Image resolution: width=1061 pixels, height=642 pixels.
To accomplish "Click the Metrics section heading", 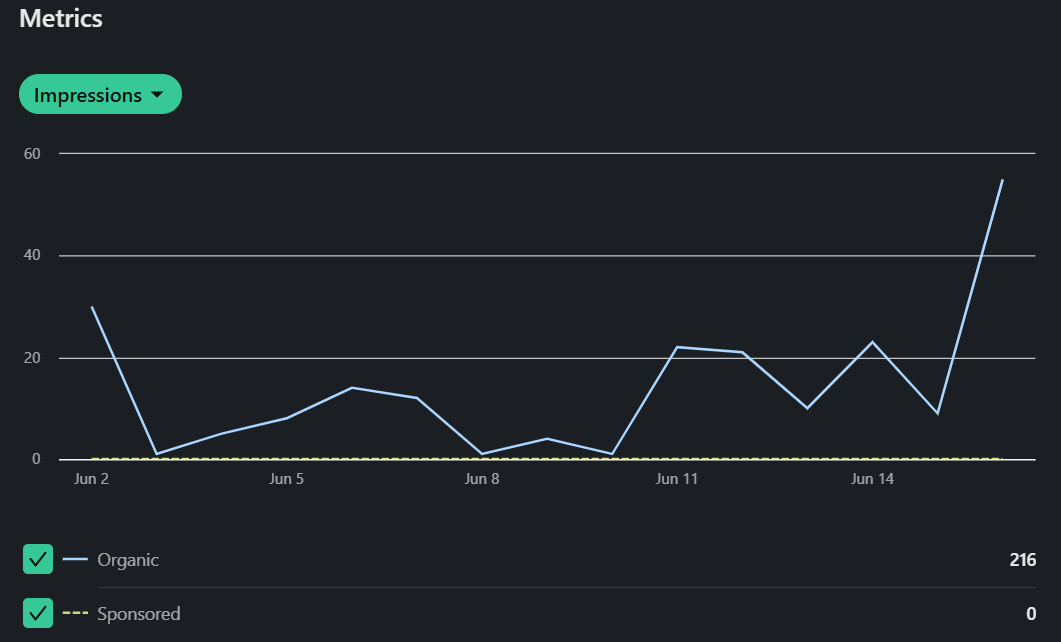I will (x=61, y=18).
